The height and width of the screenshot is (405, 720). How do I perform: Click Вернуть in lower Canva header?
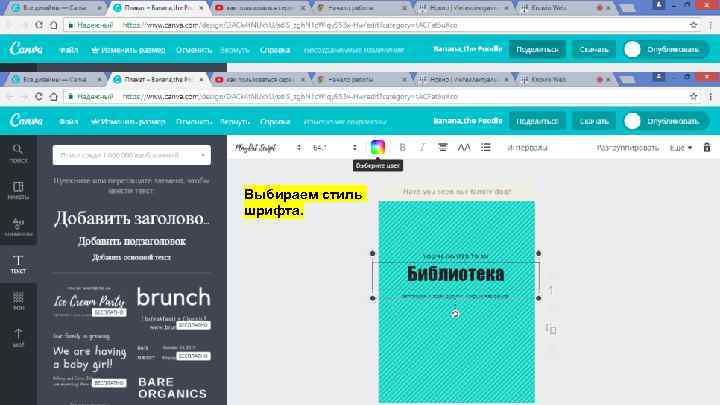coord(235,122)
